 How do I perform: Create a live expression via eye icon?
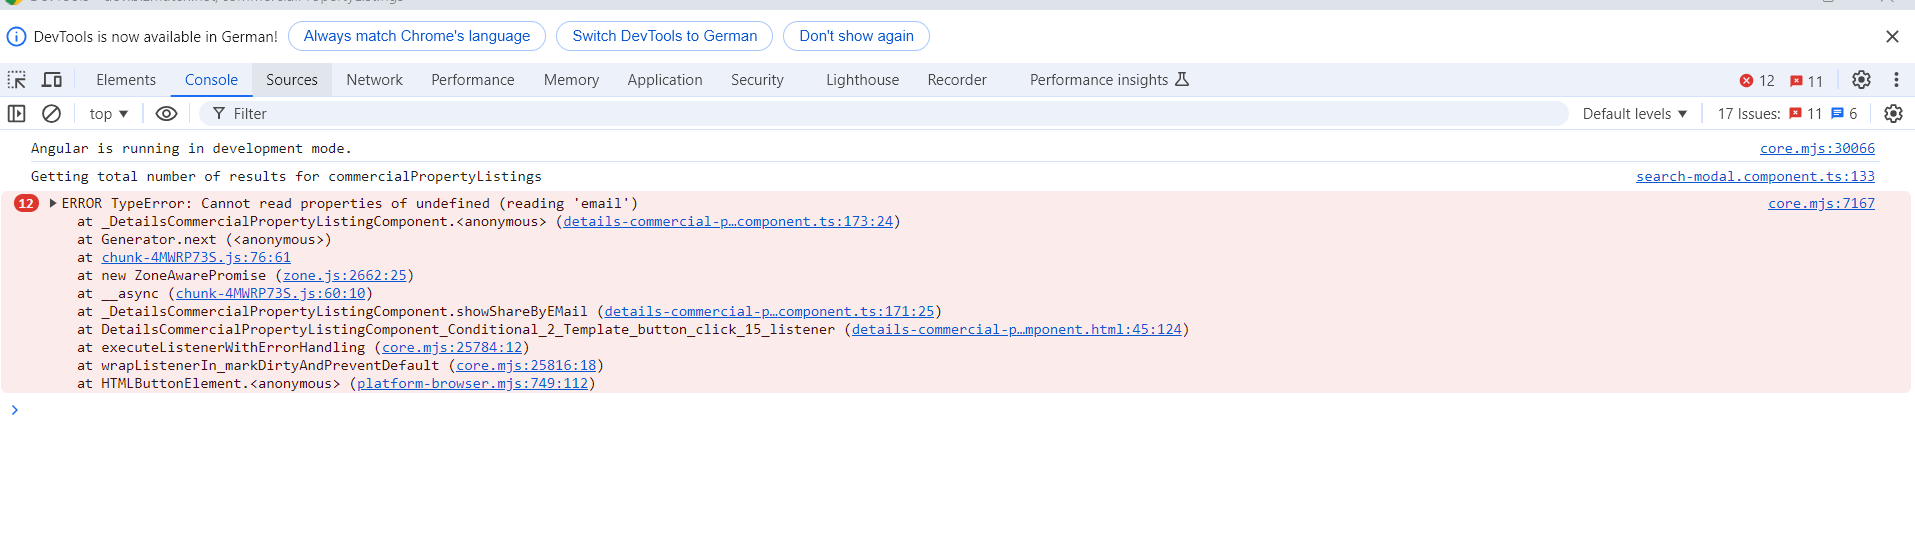tap(166, 114)
